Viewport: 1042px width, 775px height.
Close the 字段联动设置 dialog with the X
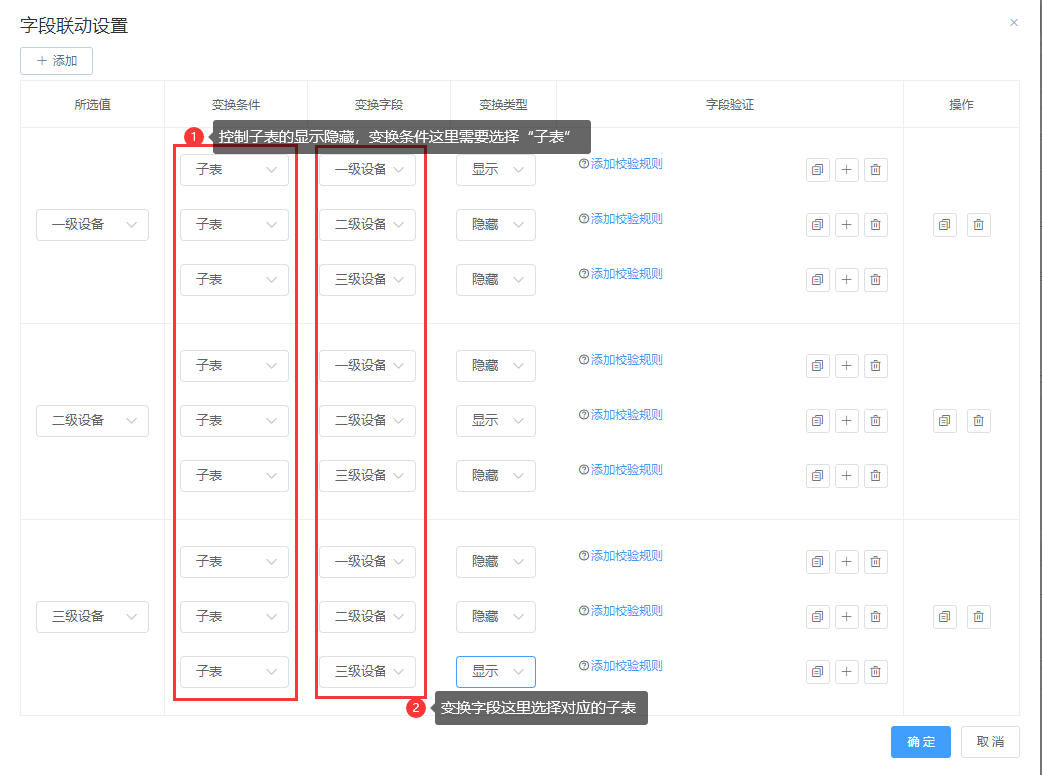tap(1014, 22)
